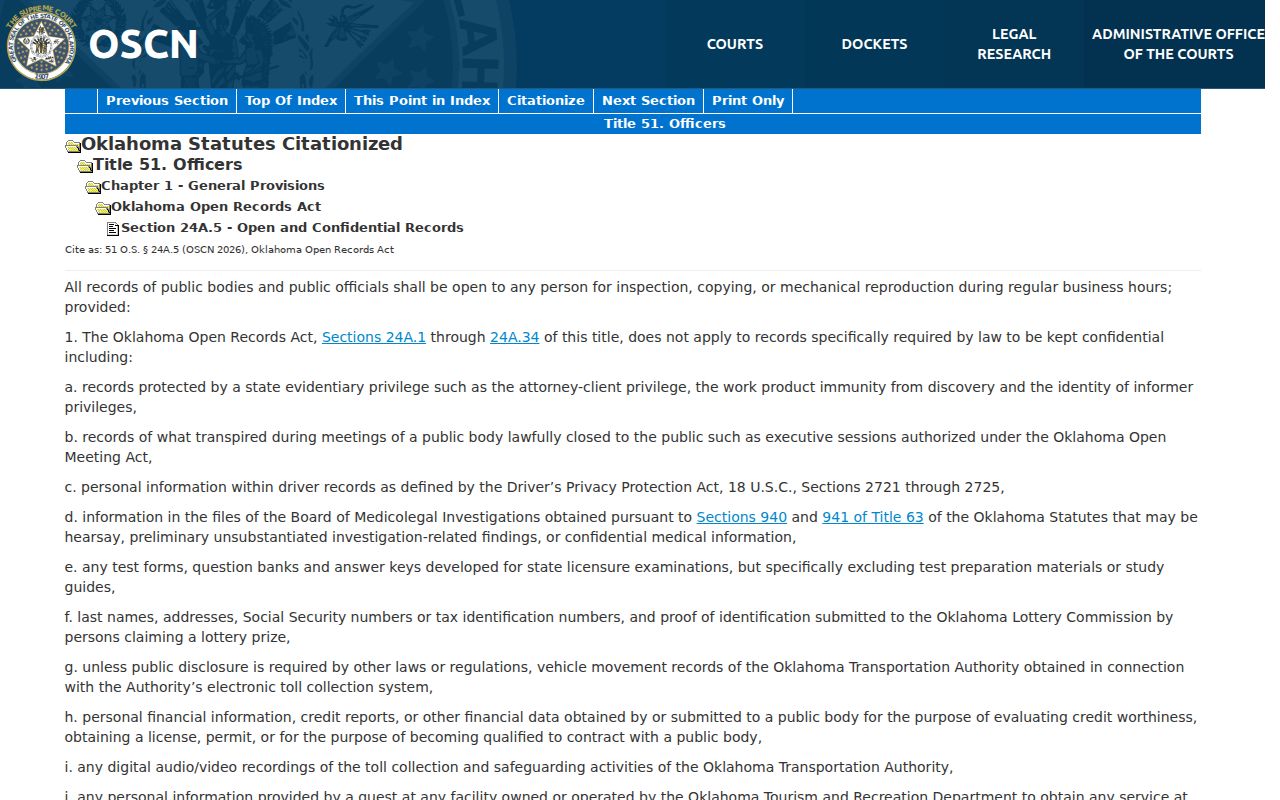Open the 941 of Title 63 link
Image resolution: width=1280 pixels, height=800 pixels.
pos(873,517)
